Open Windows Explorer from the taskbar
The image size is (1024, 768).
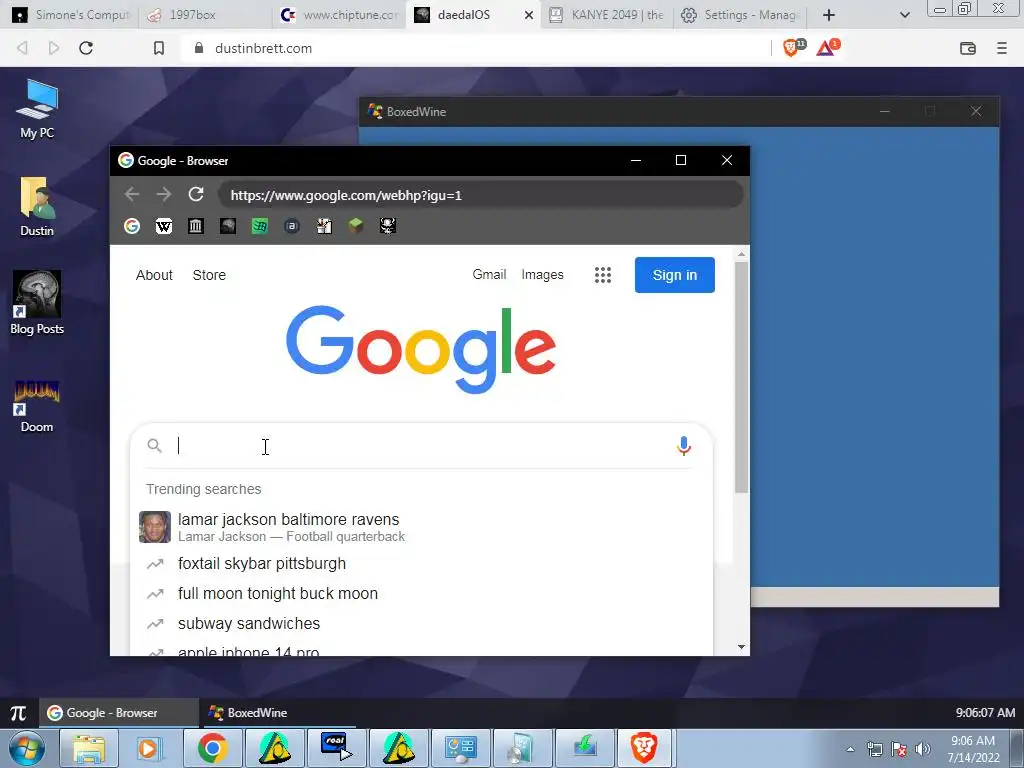[89, 748]
